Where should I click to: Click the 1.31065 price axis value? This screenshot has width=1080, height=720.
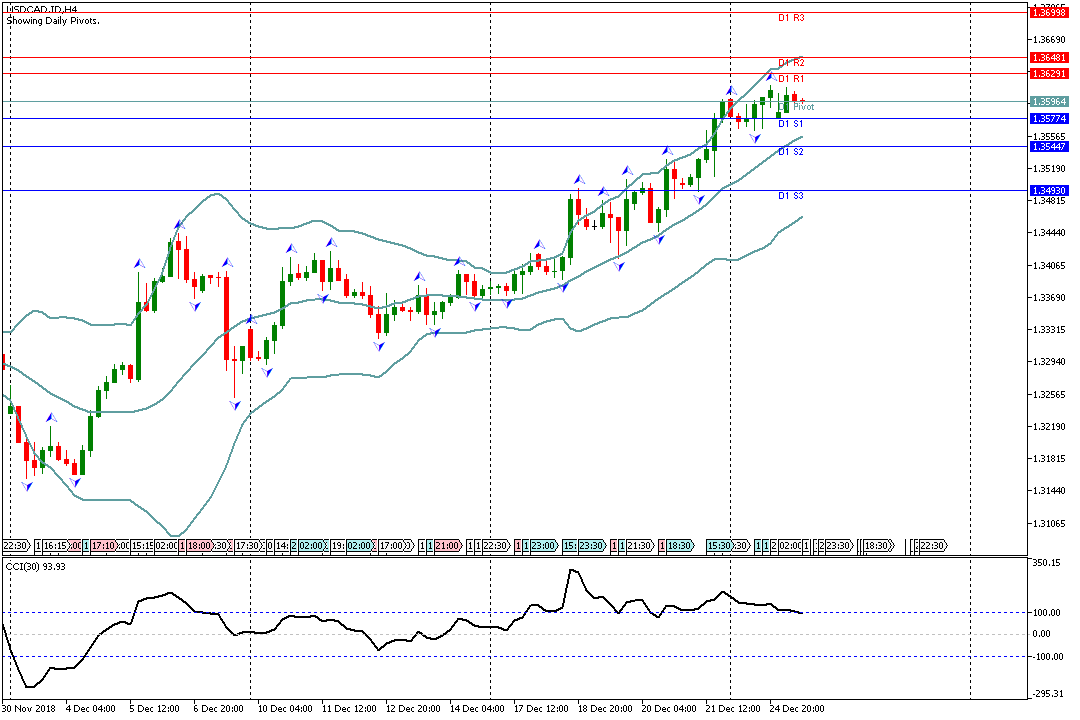click(x=1049, y=524)
